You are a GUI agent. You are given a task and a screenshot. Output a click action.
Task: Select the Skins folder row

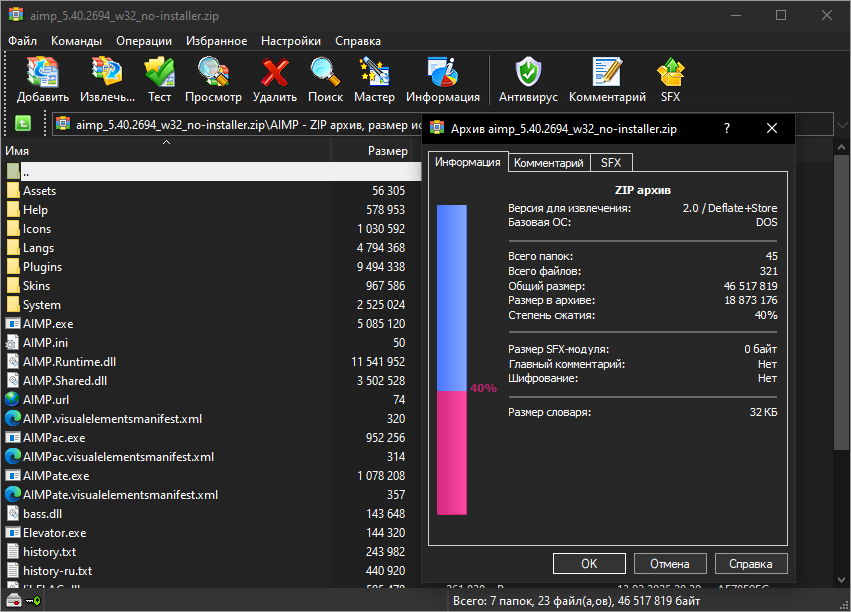[214, 285]
